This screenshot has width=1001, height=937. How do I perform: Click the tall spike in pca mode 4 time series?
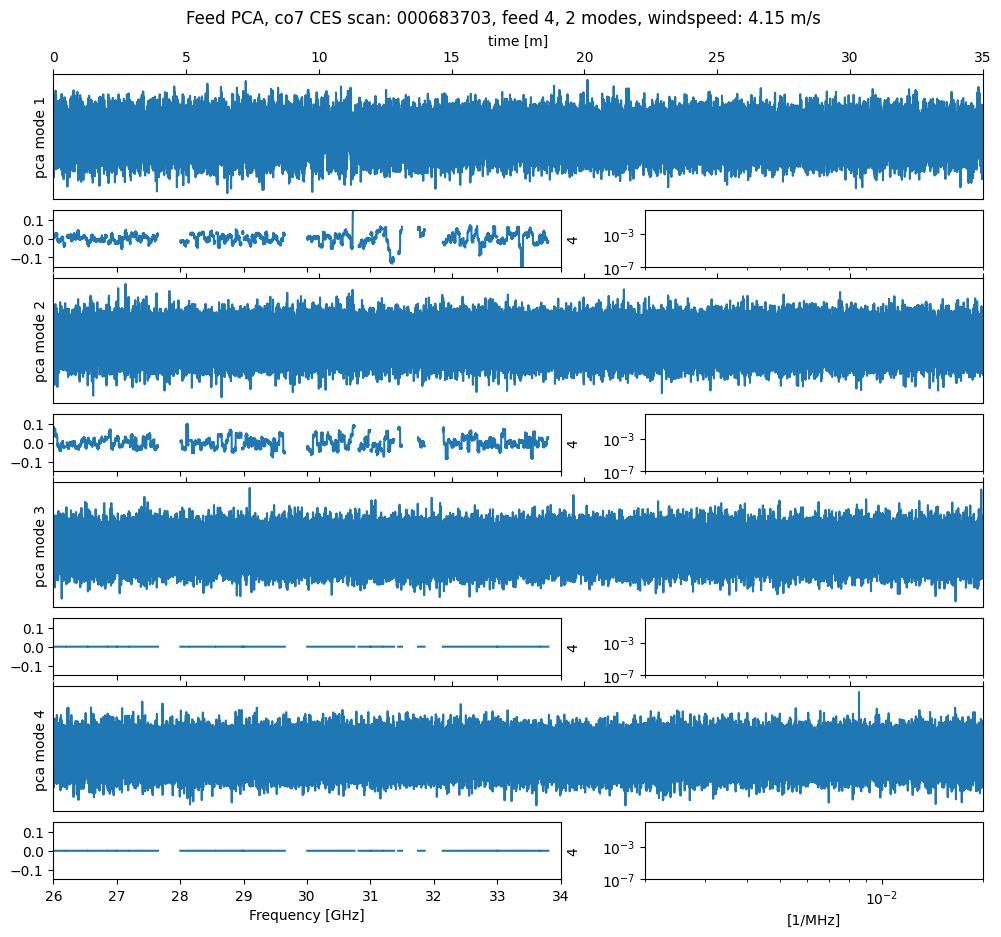pyautogui.click(x=858, y=696)
